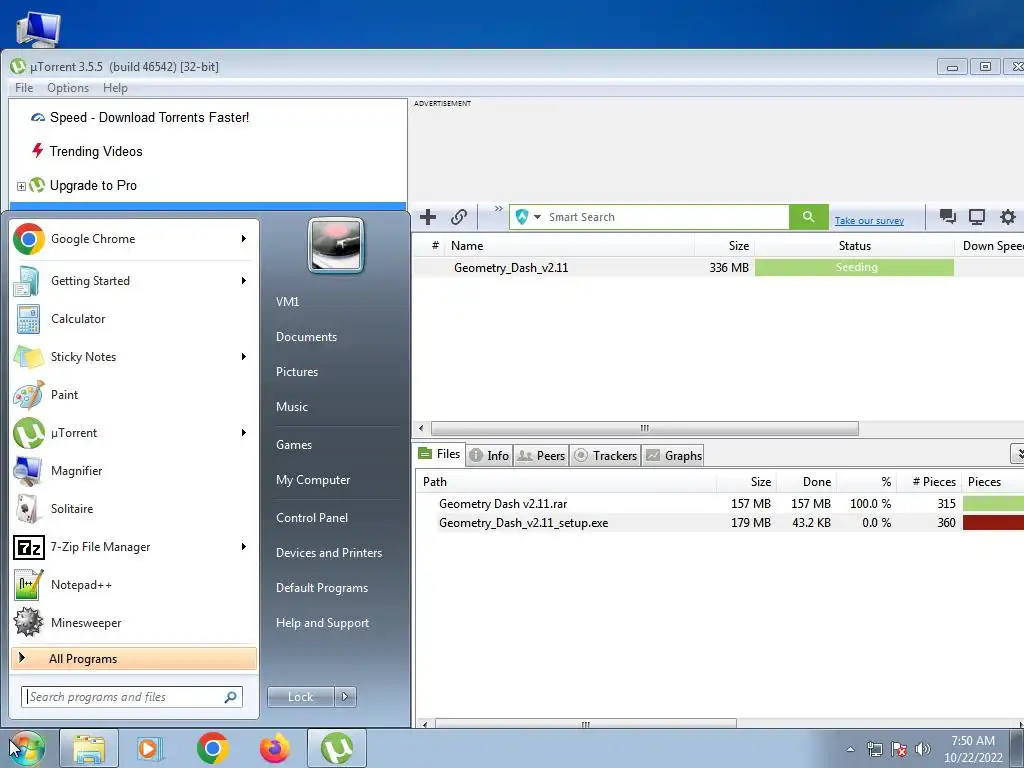Switch to the Peers tab

(x=541, y=455)
